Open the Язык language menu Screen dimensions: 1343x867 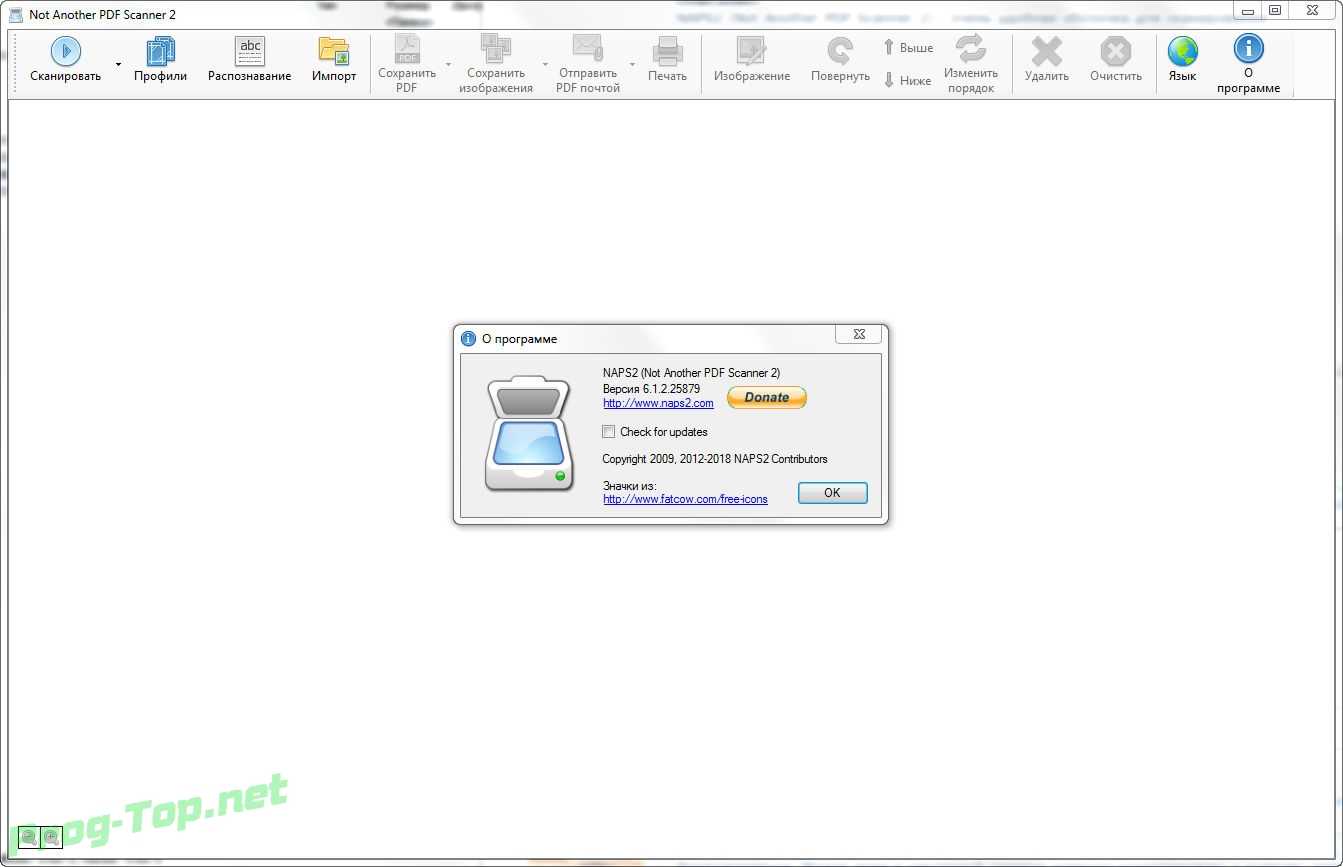[x=1182, y=62]
